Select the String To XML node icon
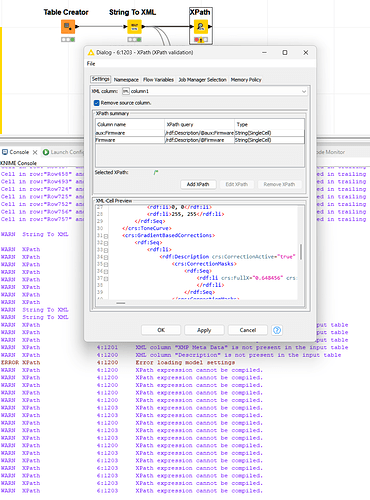 coord(135,27)
